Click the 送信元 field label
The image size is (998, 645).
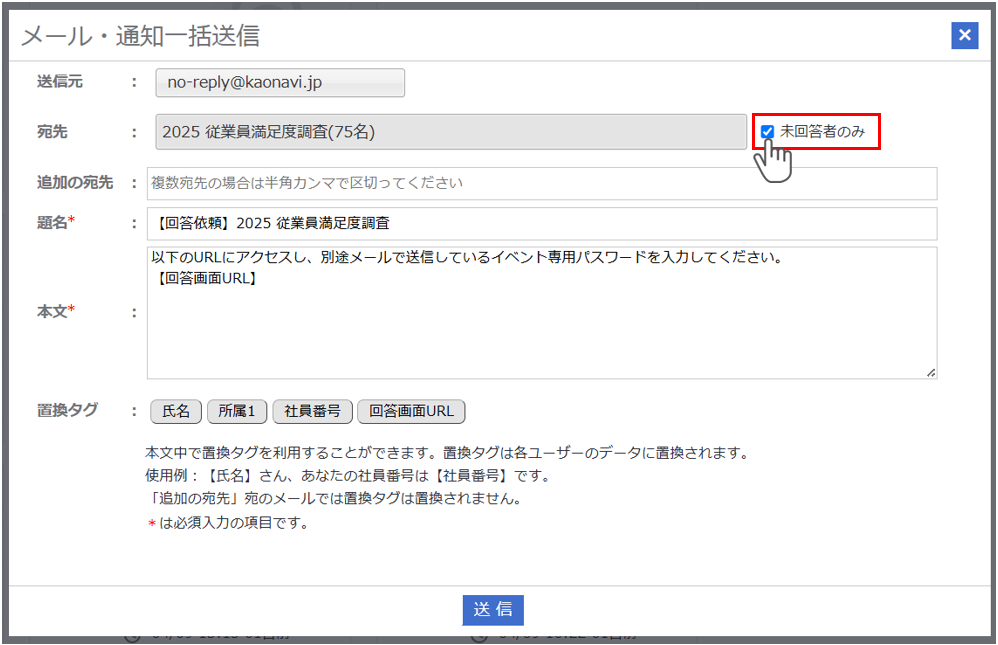(60, 82)
